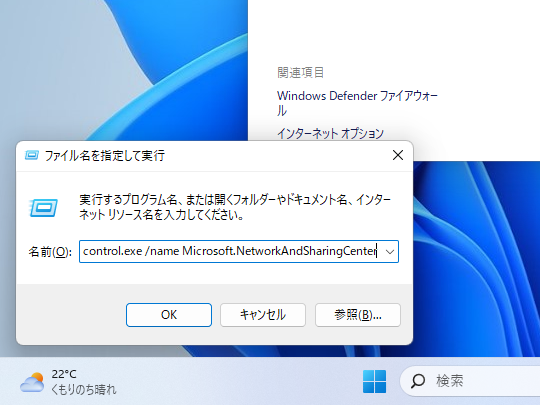
Task: Click the 関連項目 heading text
Action: point(301,73)
